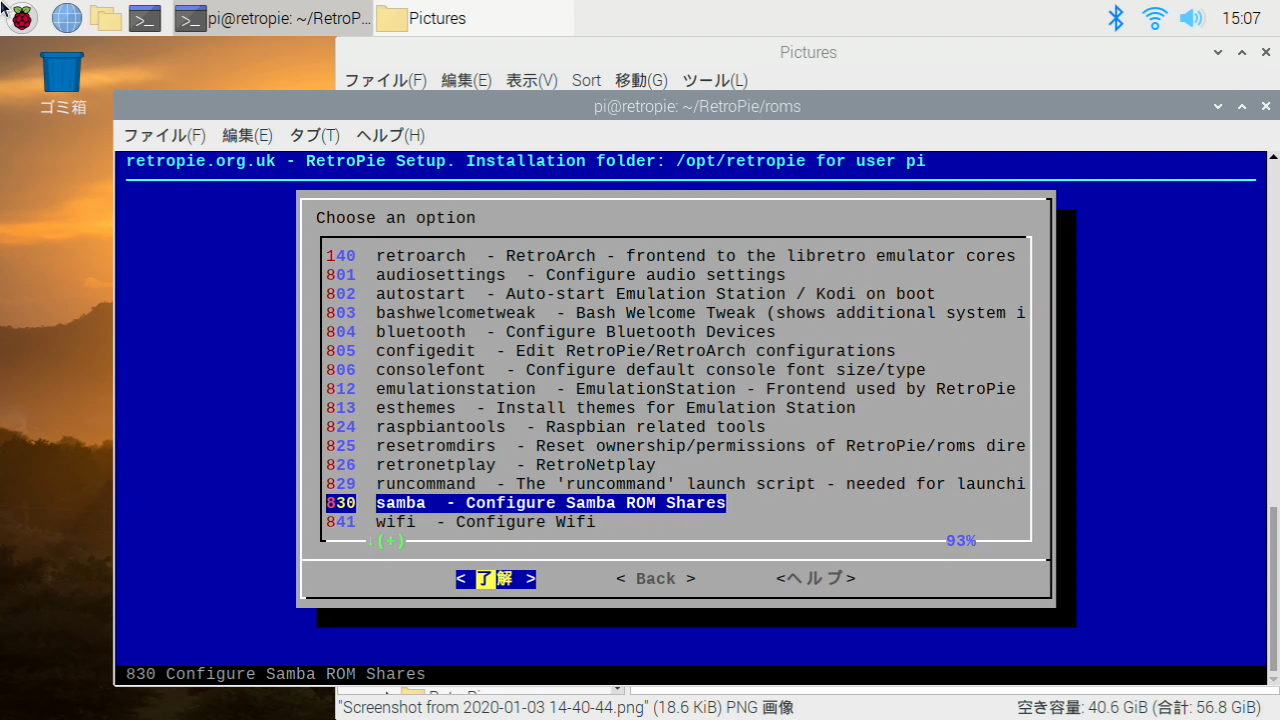The height and width of the screenshot is (720, 1280).
Task: Open the Wi-Fi network tray icon
Action: coord(1155,17)
